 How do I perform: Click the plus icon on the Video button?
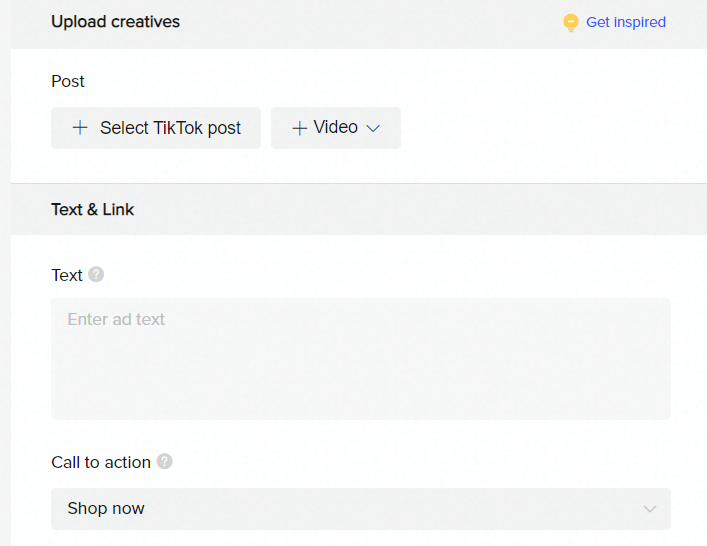click(299, 128)
